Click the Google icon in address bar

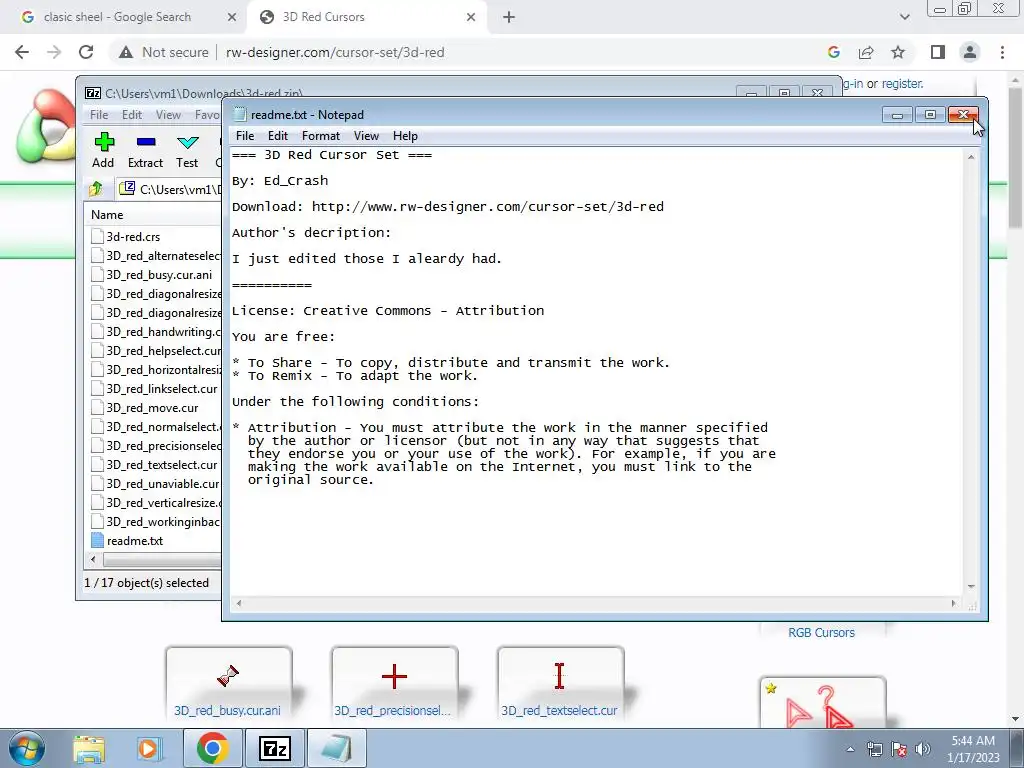click(833, 52)
